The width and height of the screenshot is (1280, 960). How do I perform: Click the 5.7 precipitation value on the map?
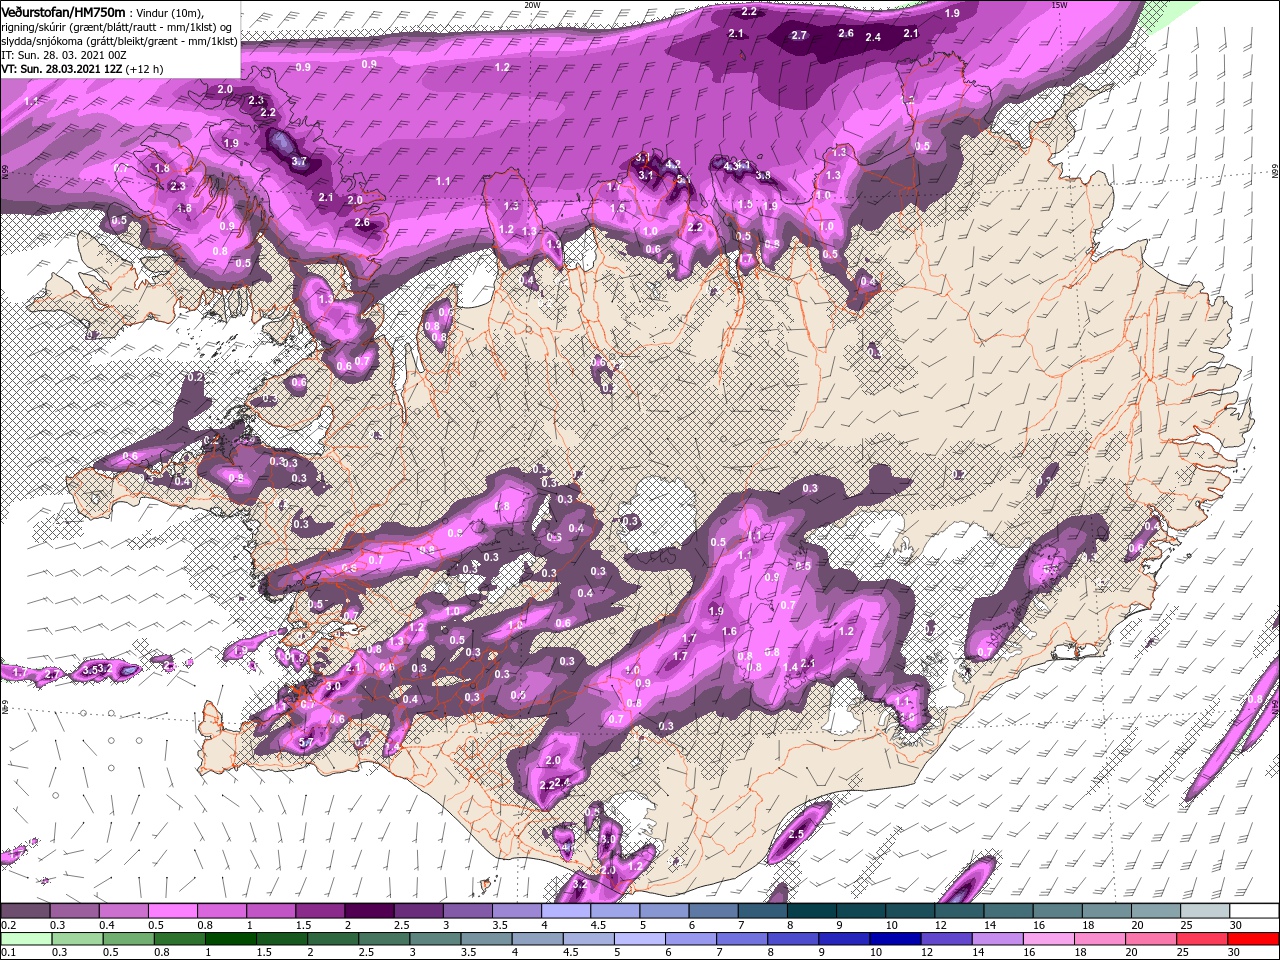click(306, 742)
